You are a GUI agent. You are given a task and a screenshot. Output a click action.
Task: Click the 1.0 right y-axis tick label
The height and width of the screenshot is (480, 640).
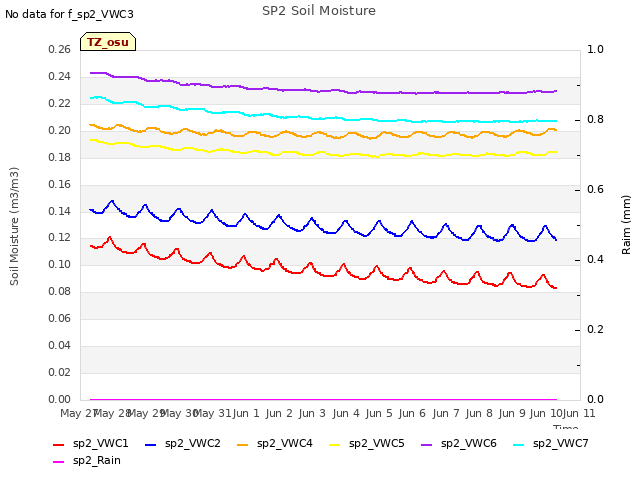pyautogui.click(x=595, y=49)
